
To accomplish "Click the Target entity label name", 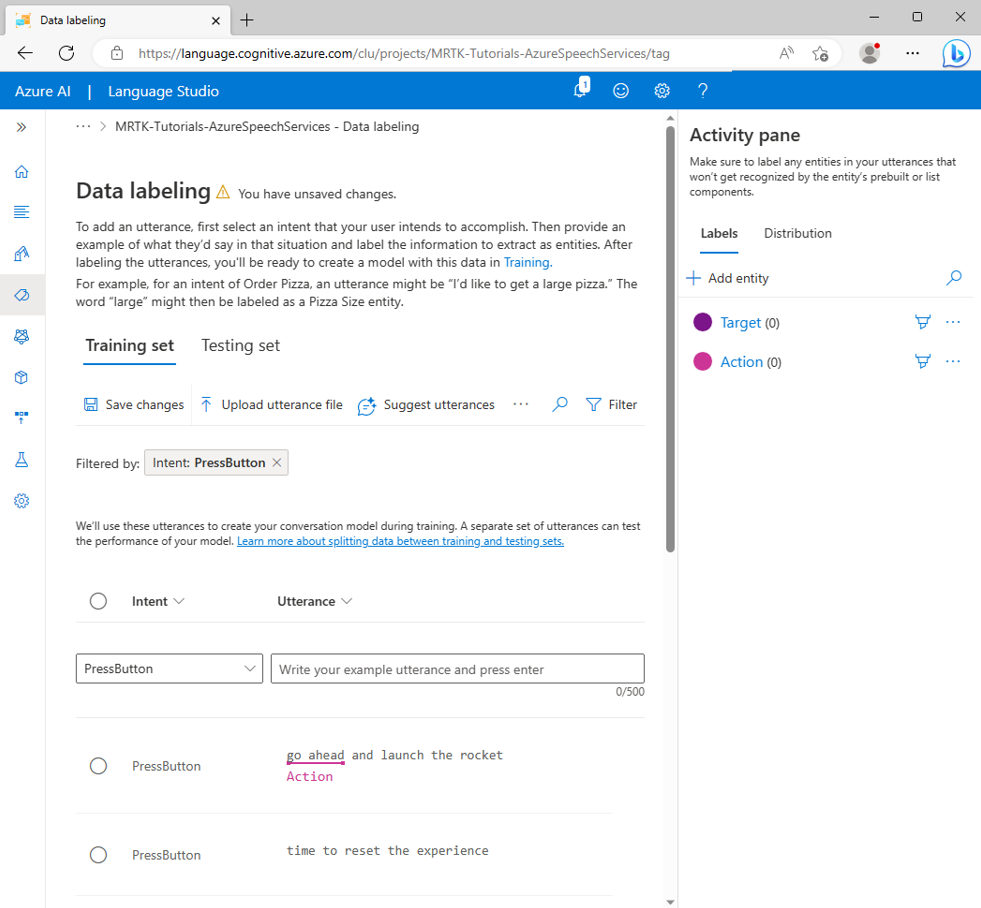I will (741, 322).
